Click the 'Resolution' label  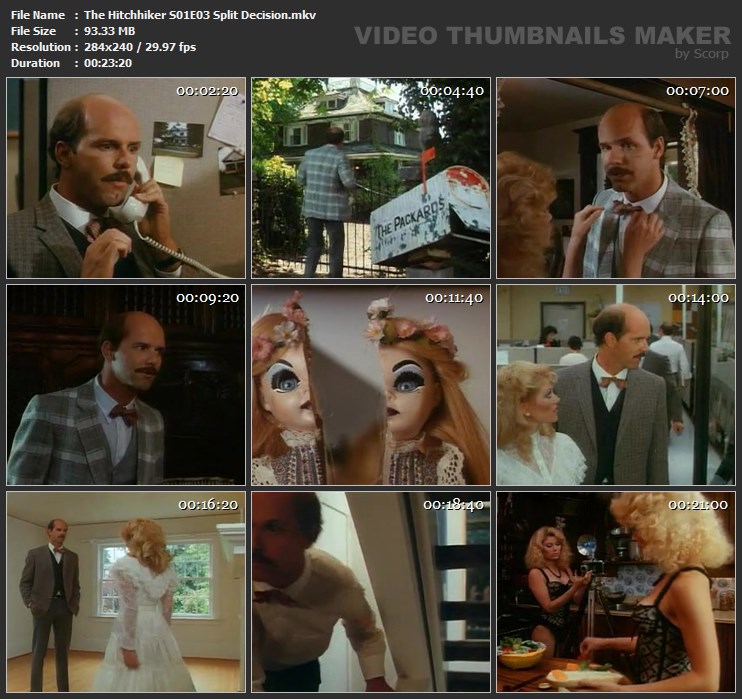click(x=41, y=47)
